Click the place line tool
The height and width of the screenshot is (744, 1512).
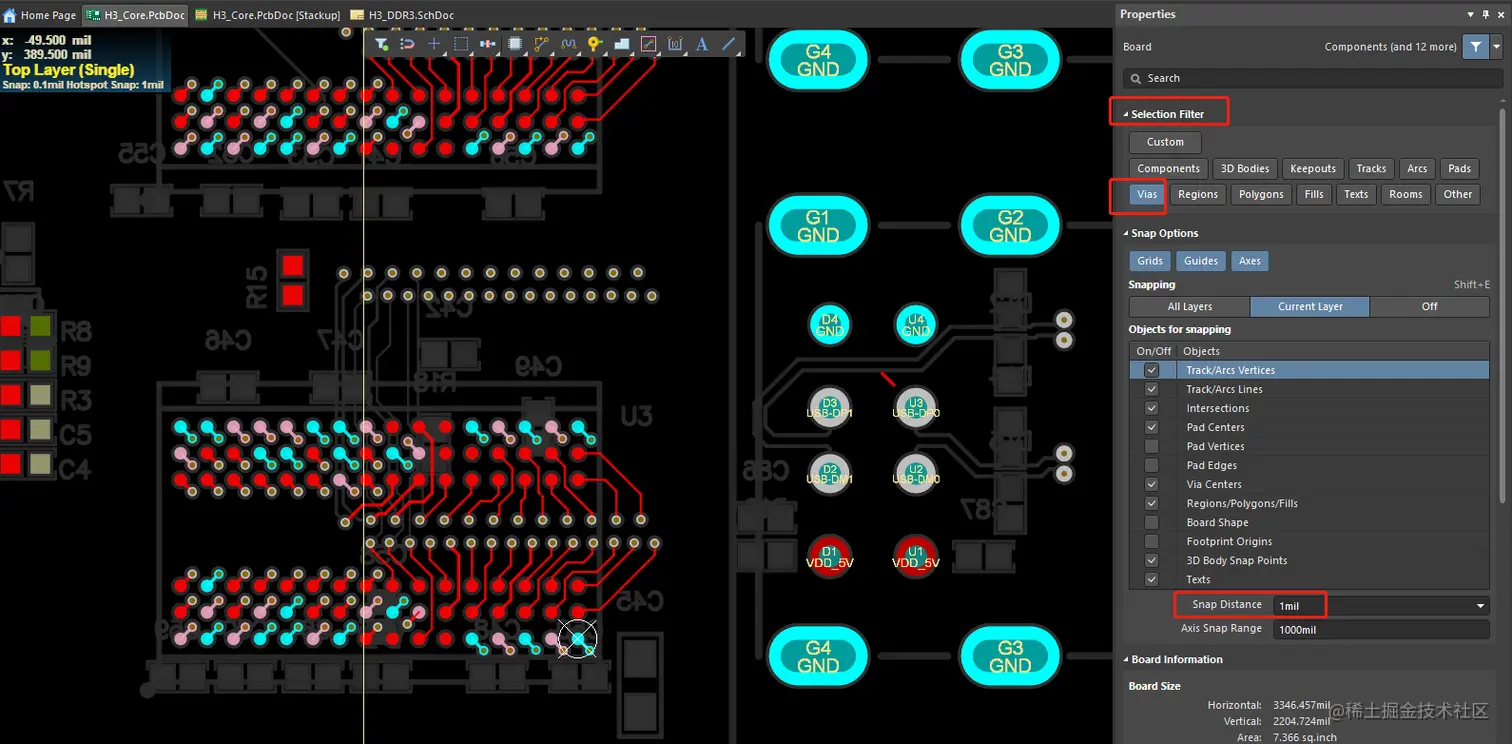click(729, 44)
